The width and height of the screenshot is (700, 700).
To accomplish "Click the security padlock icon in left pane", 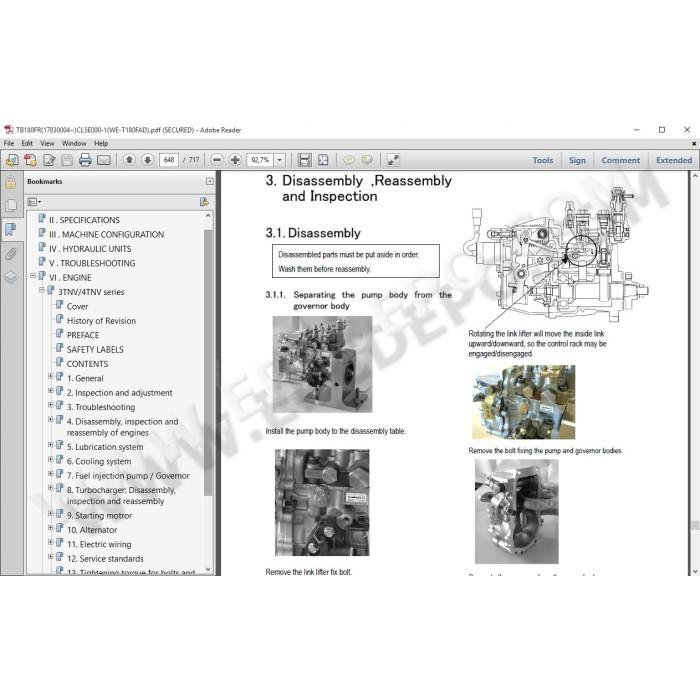I will click(11, 182).
